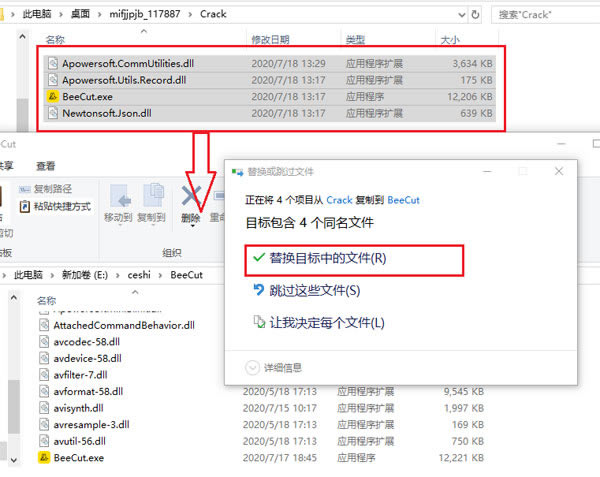The image size is (600, 477).
Task: Click the Move to (移动到) ribbon icon
Action: coord(119,200)
